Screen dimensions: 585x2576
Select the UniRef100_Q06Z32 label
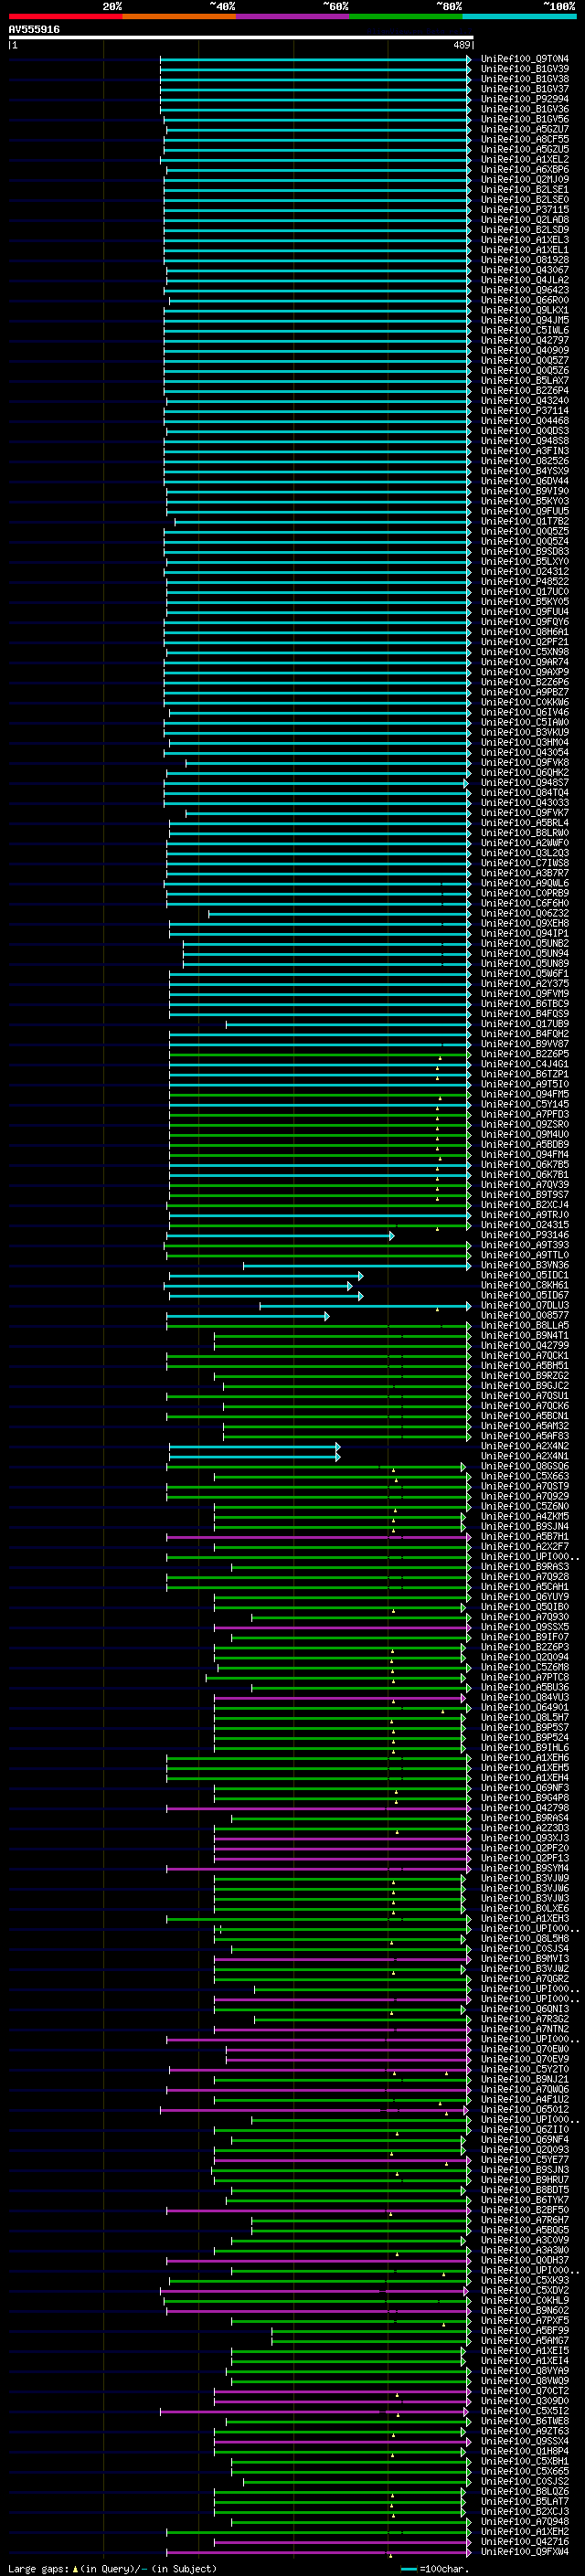point(525,914)
